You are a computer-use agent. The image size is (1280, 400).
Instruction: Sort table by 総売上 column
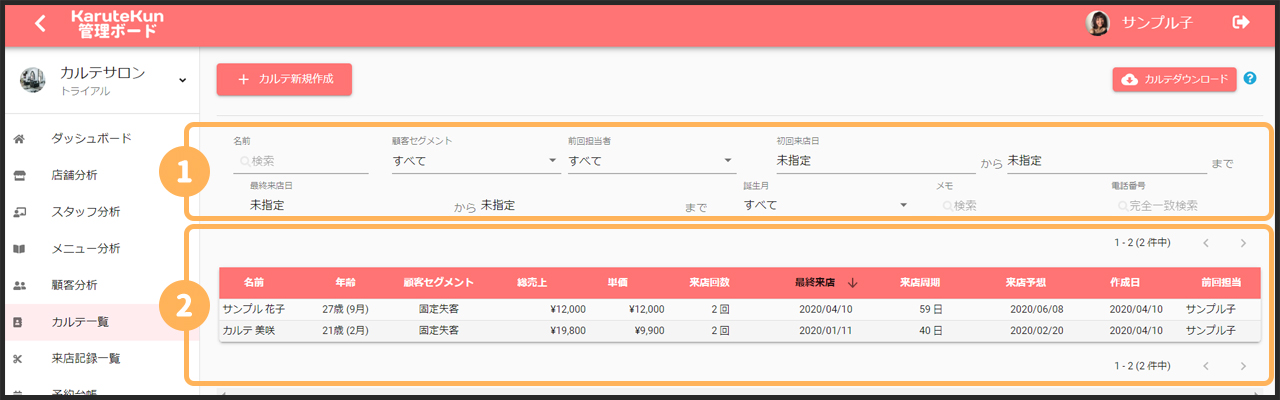(x=532, y=282)
